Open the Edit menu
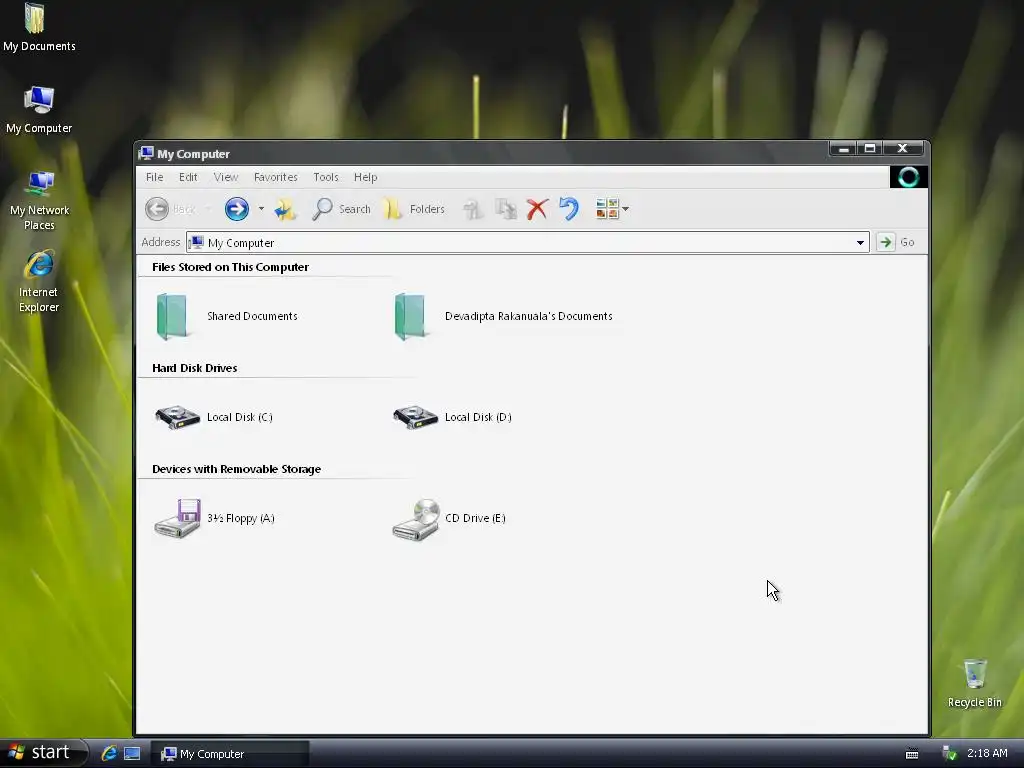Image resolution: width=1024 pixels, height=768 pixels. pos(188,177)
